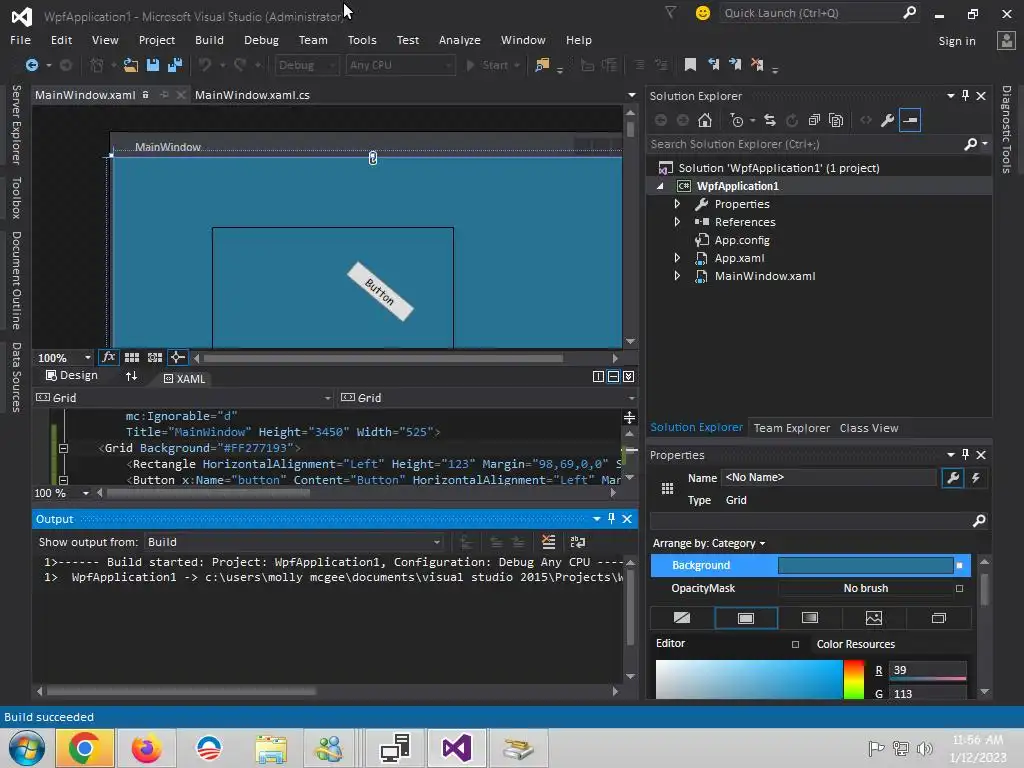Open Properties wrench icon in Solution Explorer toolbar
Screen dimensions: 1024x768
pyautogui.click(x=887, y=120)
